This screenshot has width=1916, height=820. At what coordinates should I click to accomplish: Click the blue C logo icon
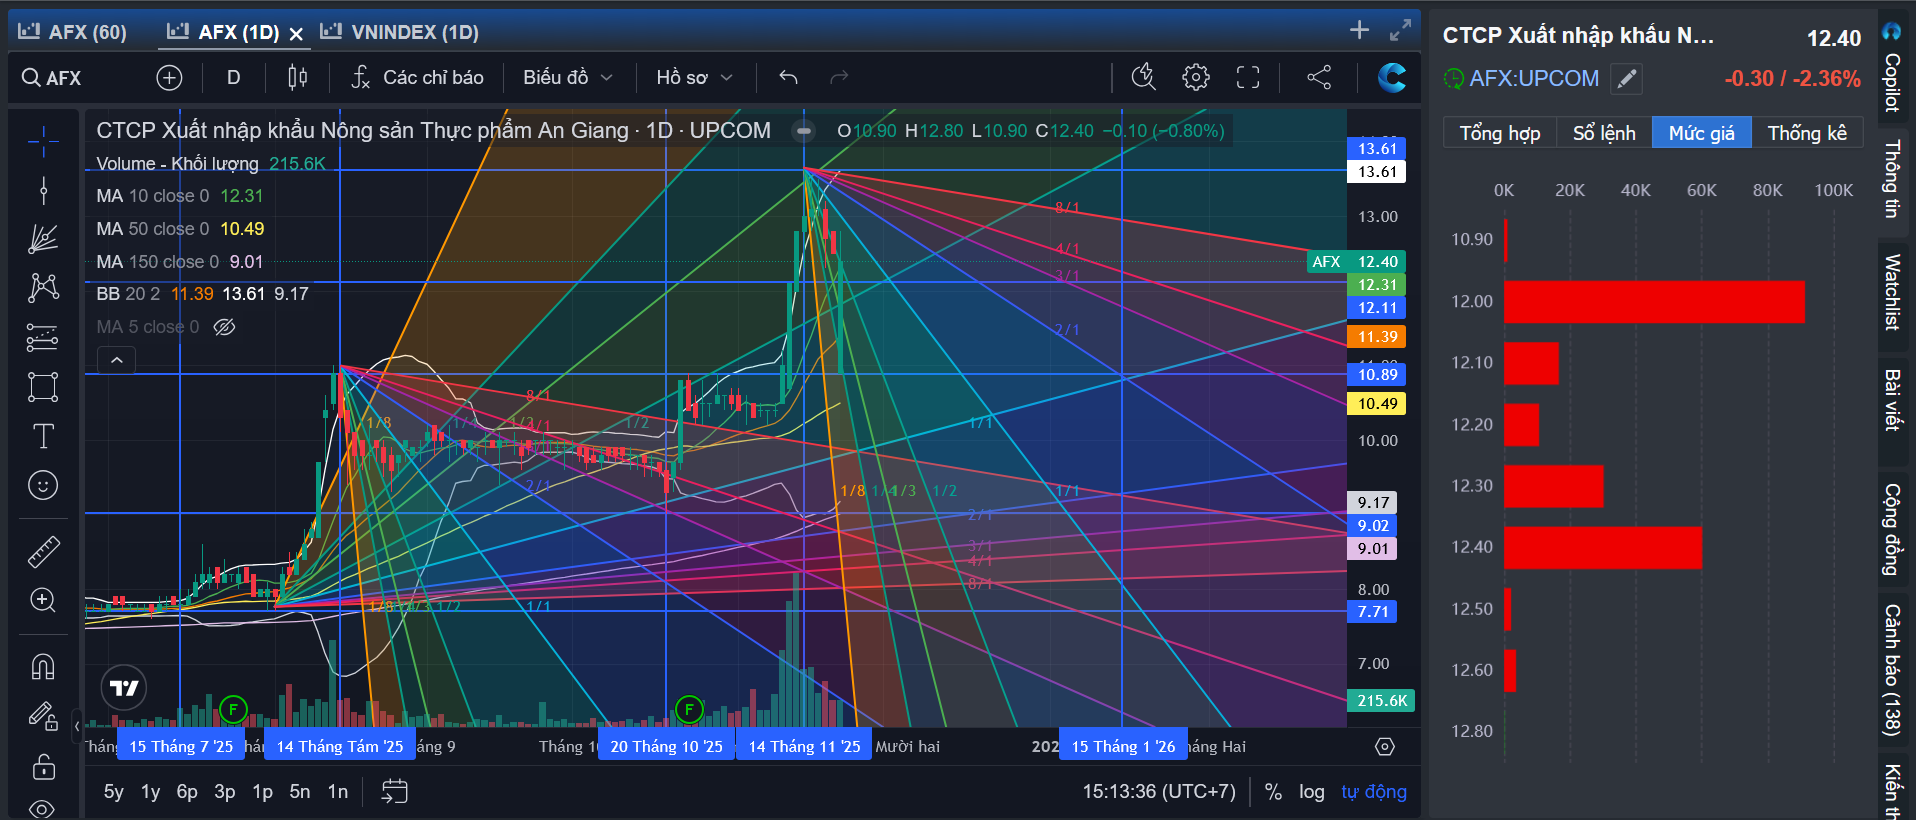pos(1391,77)
